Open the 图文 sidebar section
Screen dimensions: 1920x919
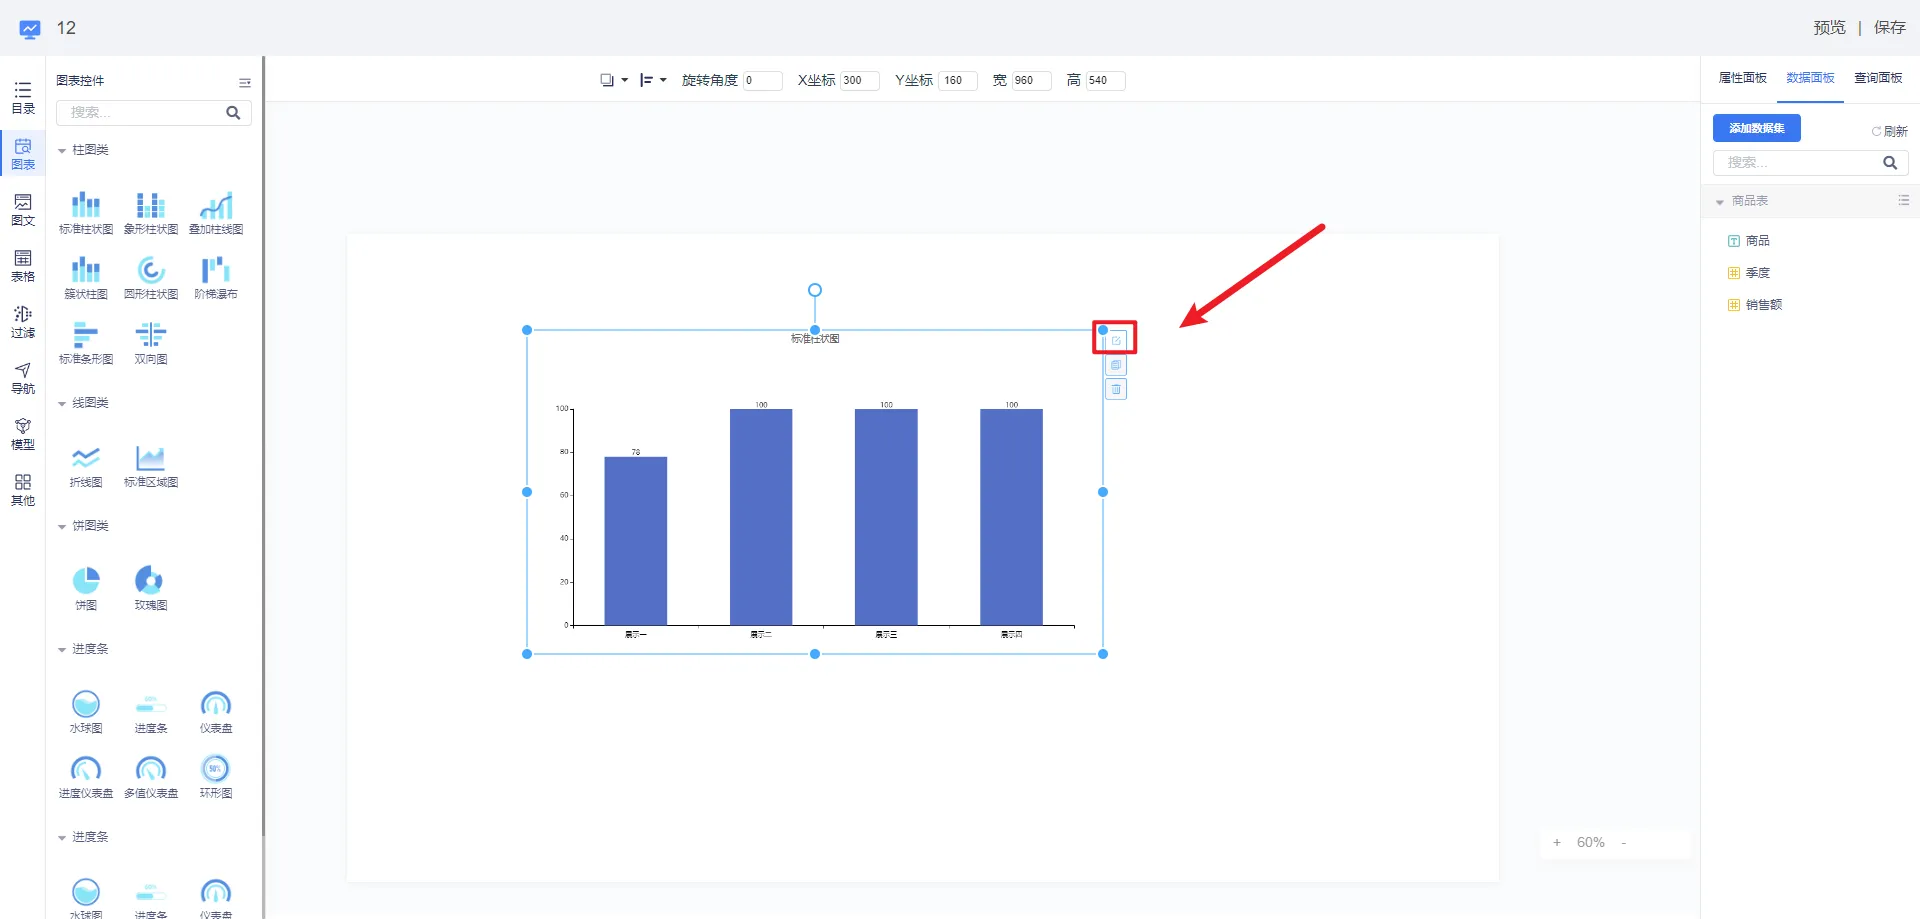(x=23, y=210)
